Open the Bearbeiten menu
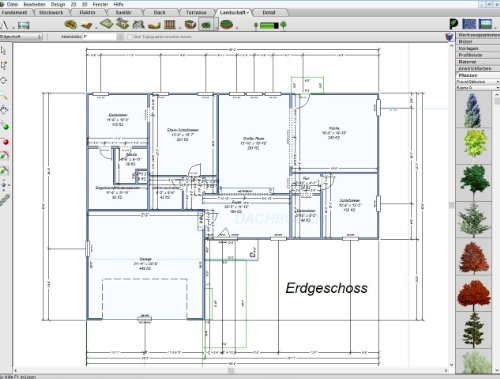 [x=34, y=4]
